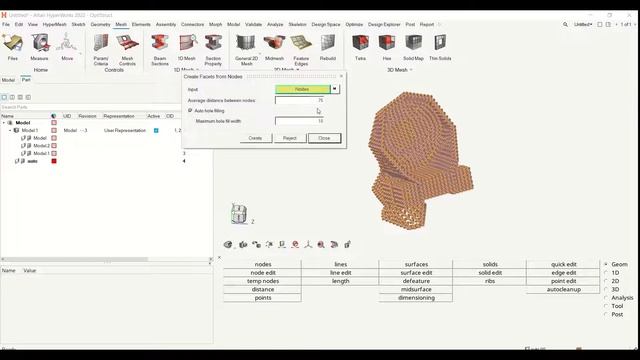Image resolution: width=640 pixels, height=360 pixels.
Task: Select the 1D radio button
Action: pos(606,273)
